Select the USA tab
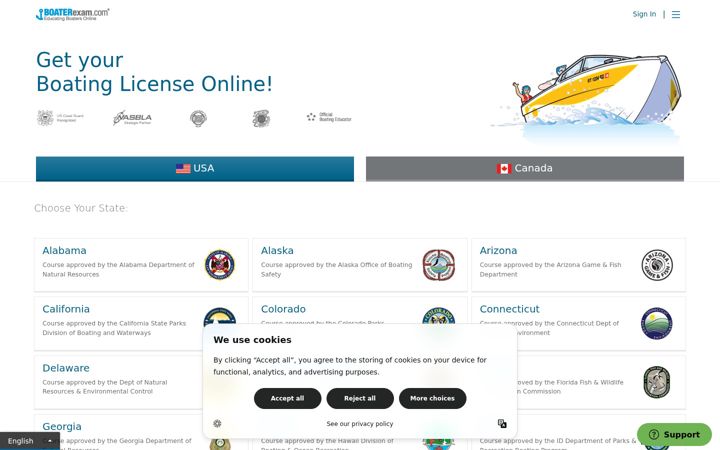Viewport: 720px width, 450px height. (x=195, y=169)
